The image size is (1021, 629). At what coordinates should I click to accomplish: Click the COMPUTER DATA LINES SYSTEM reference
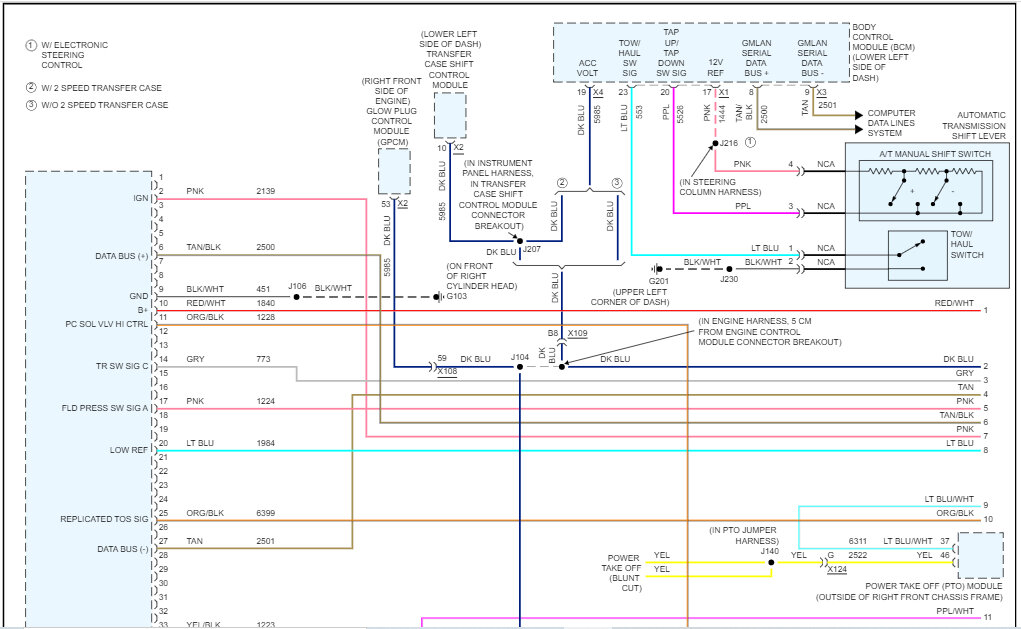(891, 123)
